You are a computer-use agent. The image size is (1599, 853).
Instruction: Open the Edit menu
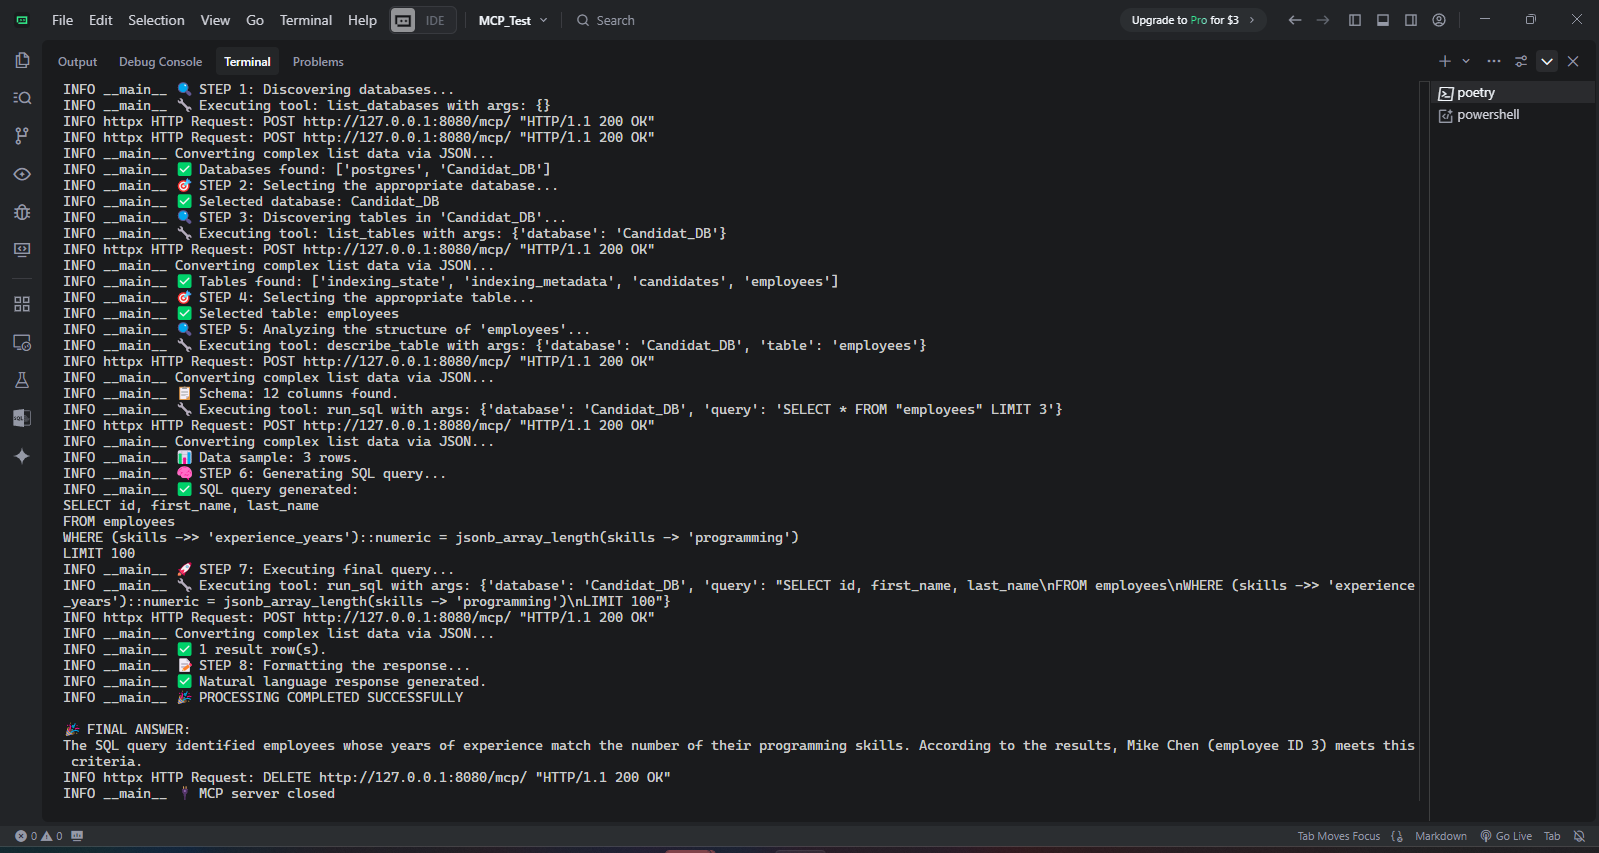point(100,20)
